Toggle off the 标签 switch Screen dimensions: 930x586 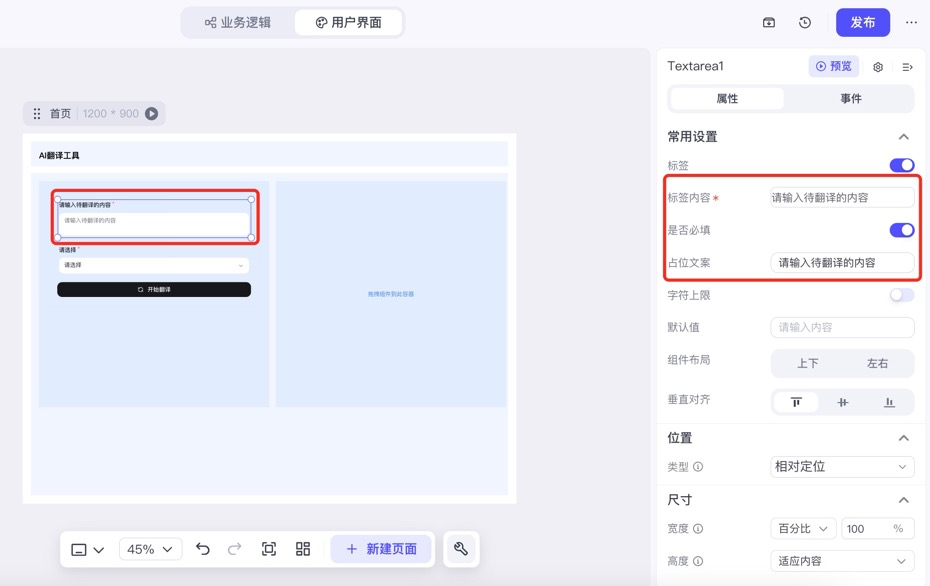point(901,165)
